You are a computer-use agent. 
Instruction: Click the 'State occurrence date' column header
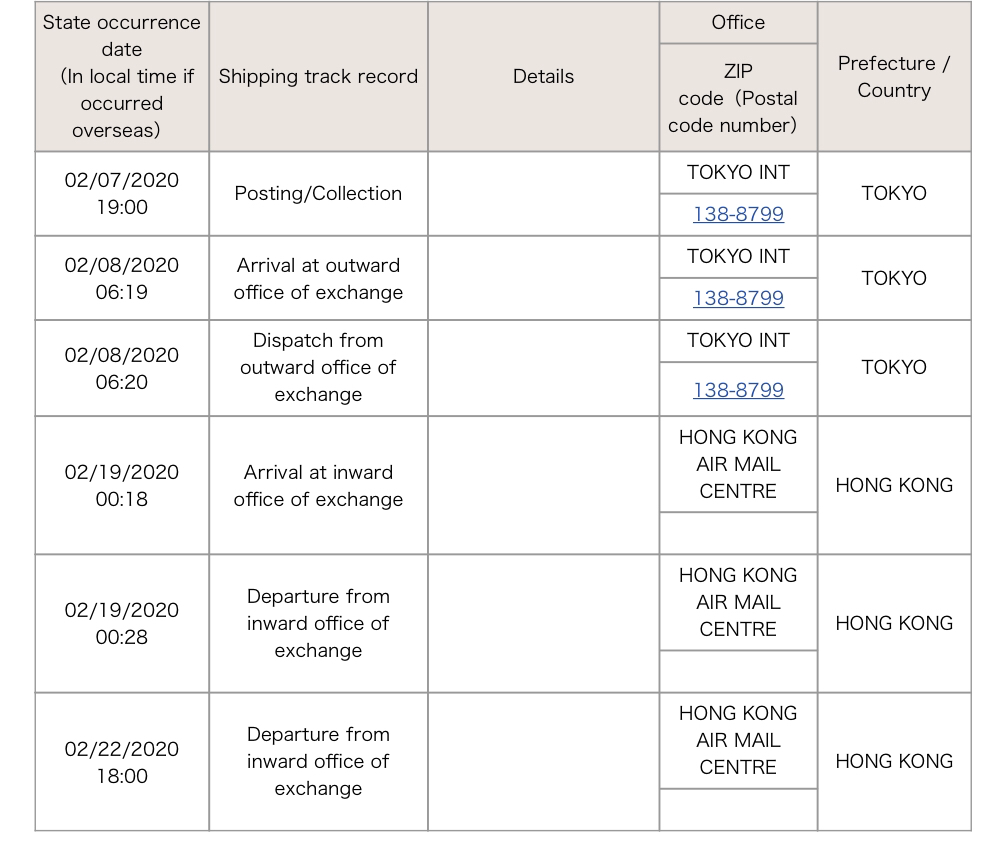(x=122, y=76)
